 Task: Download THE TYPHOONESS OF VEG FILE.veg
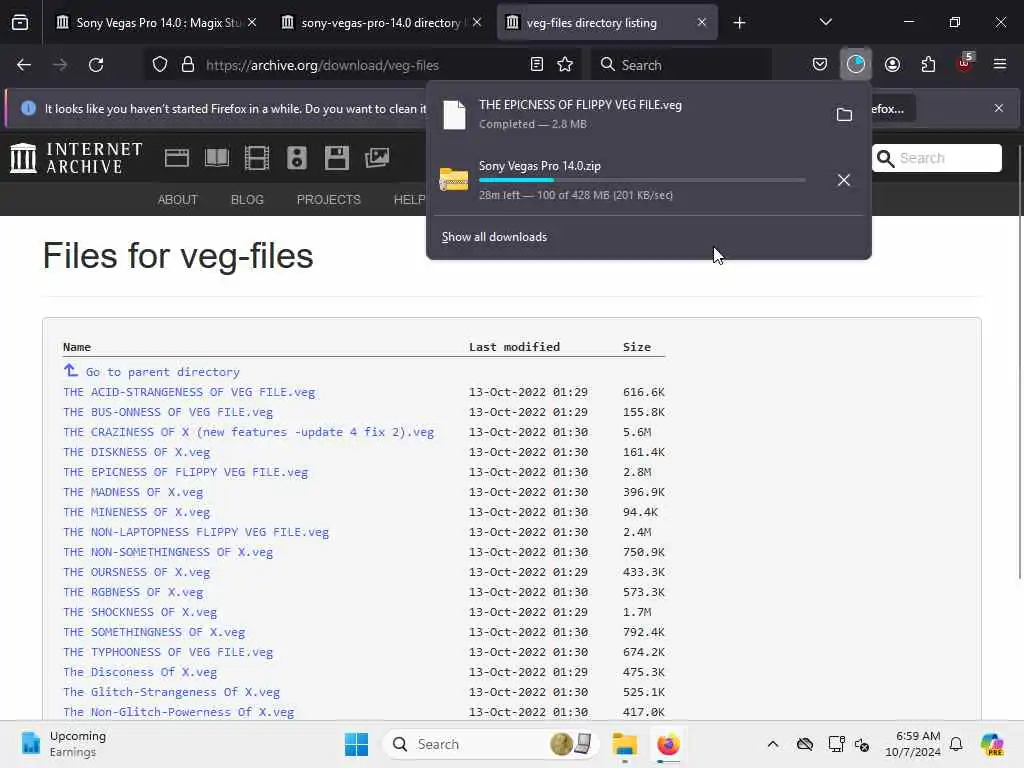(x=168, y=652)
